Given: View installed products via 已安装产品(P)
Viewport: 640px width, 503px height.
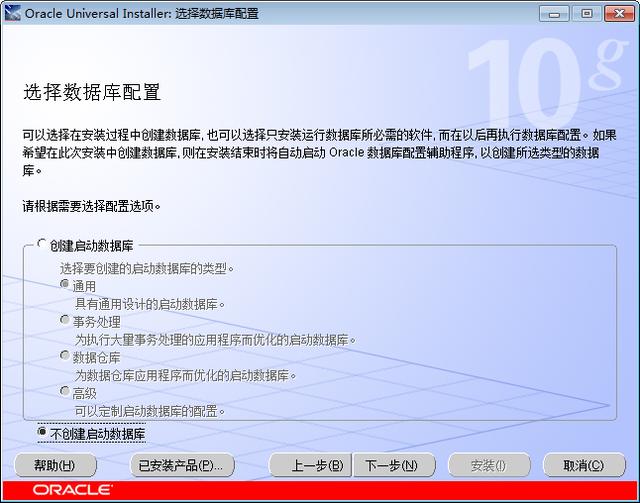Looking at the screenshot, I should coord(182,465).
